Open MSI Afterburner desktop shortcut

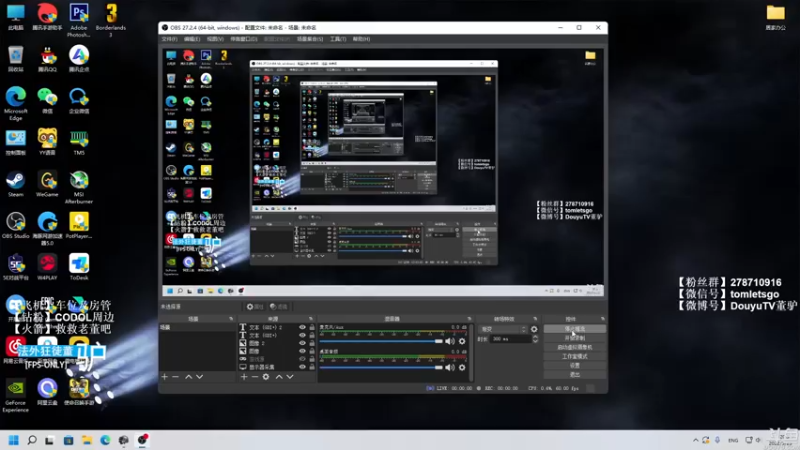click(x=79, y=187)
